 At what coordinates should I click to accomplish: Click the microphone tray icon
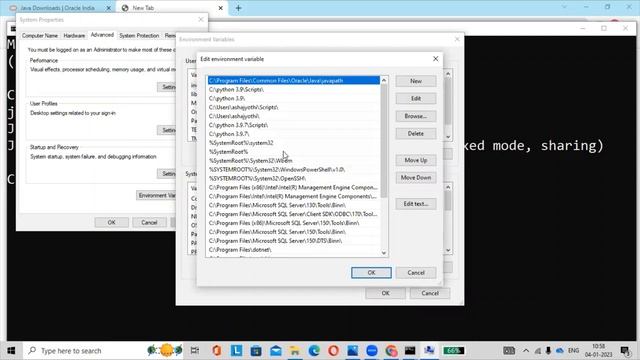pos(548,351)
